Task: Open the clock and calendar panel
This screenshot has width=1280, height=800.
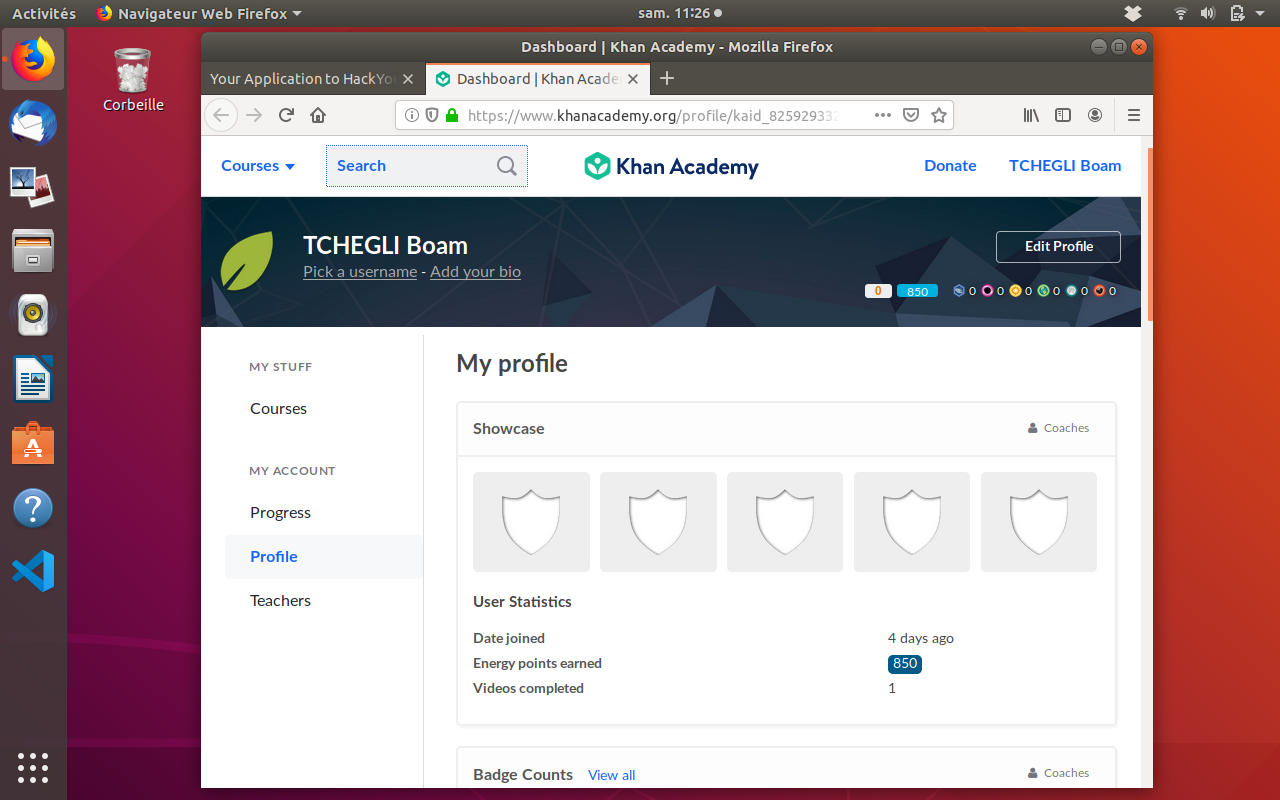Action: [680, 14]
